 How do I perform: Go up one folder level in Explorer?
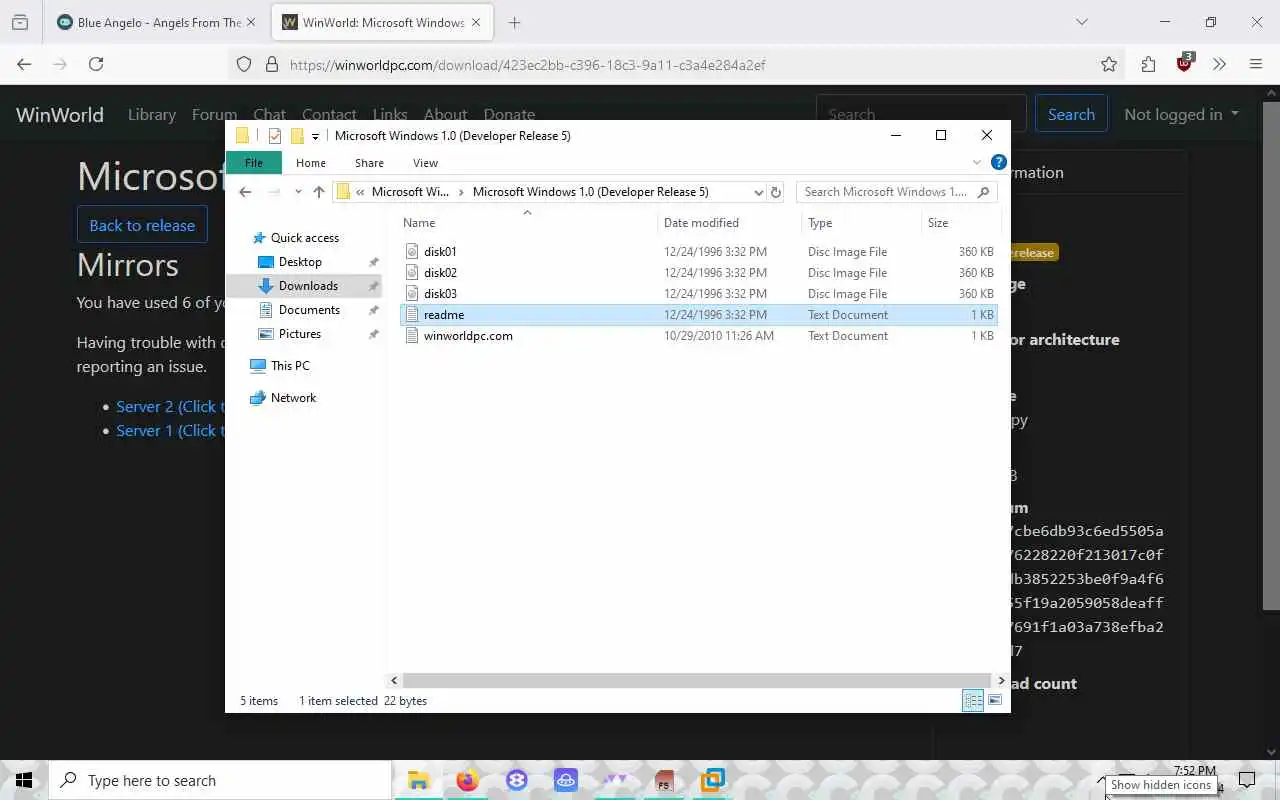tap(319, 192)
